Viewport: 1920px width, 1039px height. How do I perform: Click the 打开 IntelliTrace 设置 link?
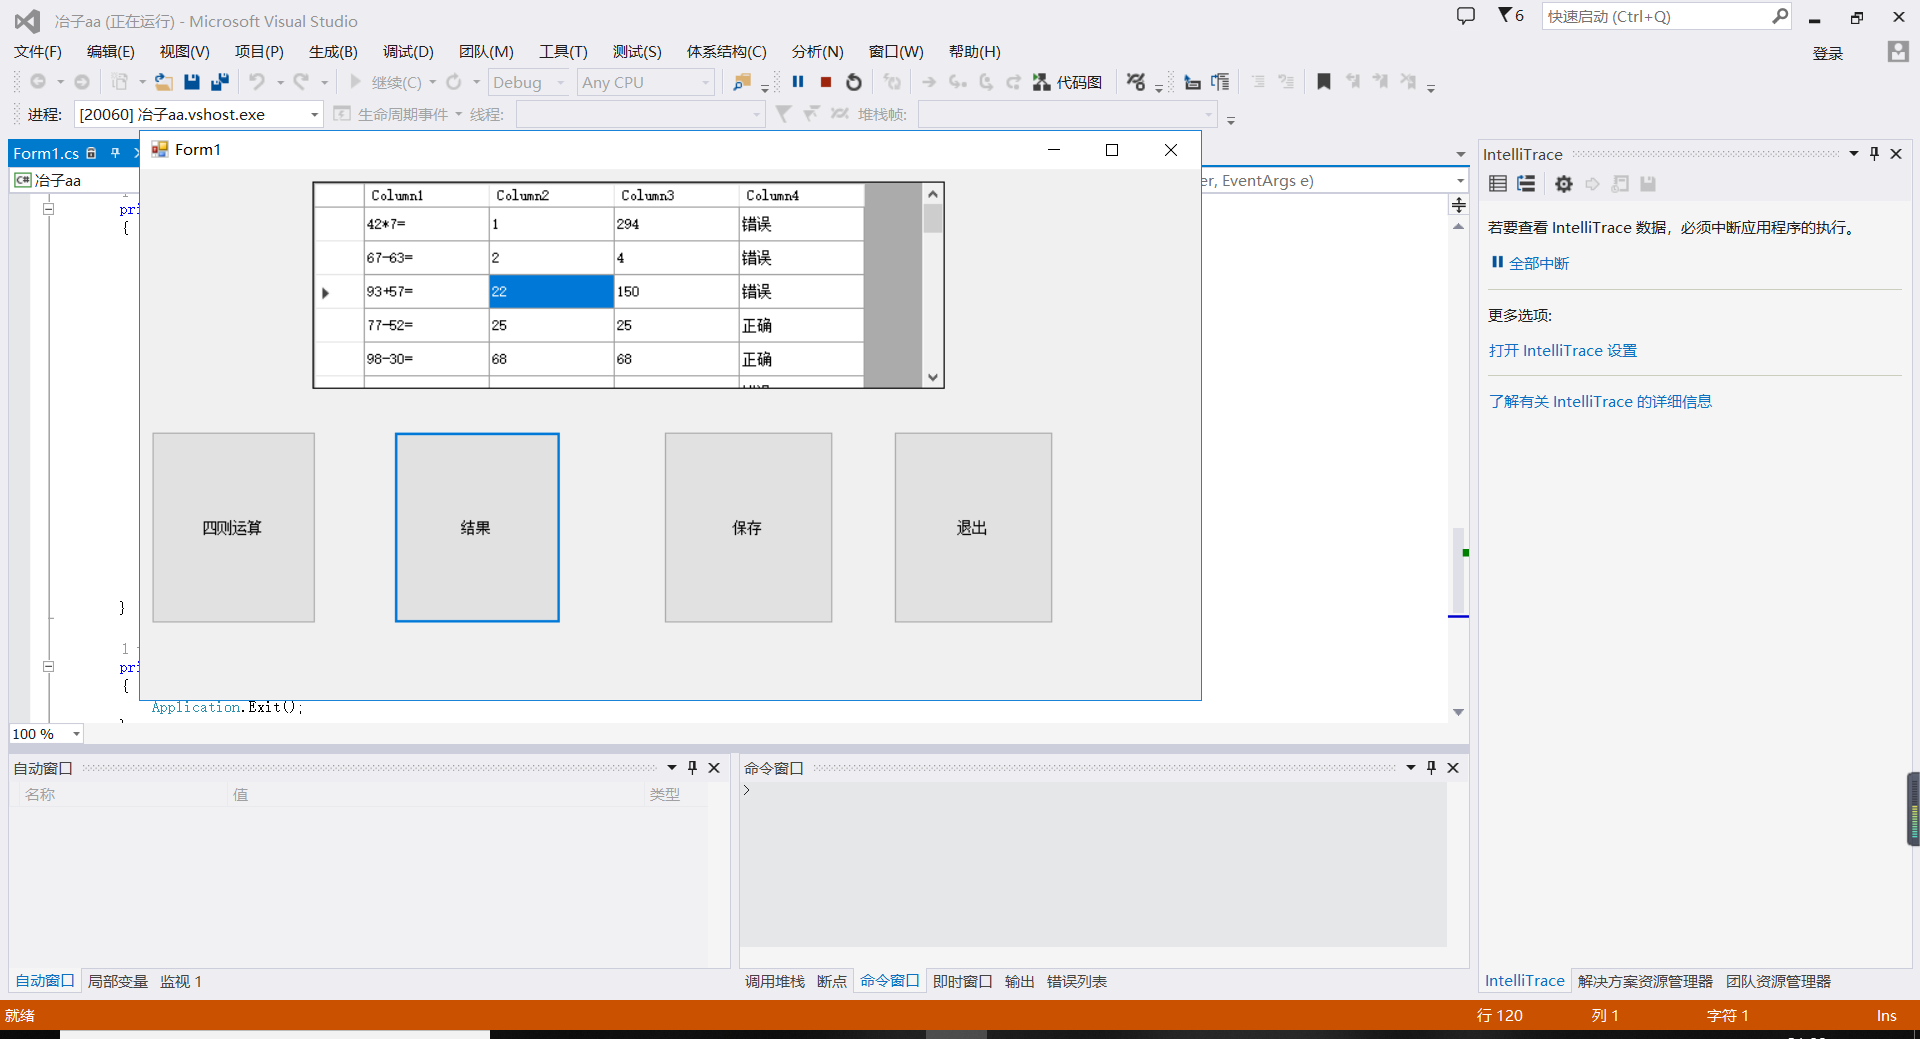coord(1562,350)
